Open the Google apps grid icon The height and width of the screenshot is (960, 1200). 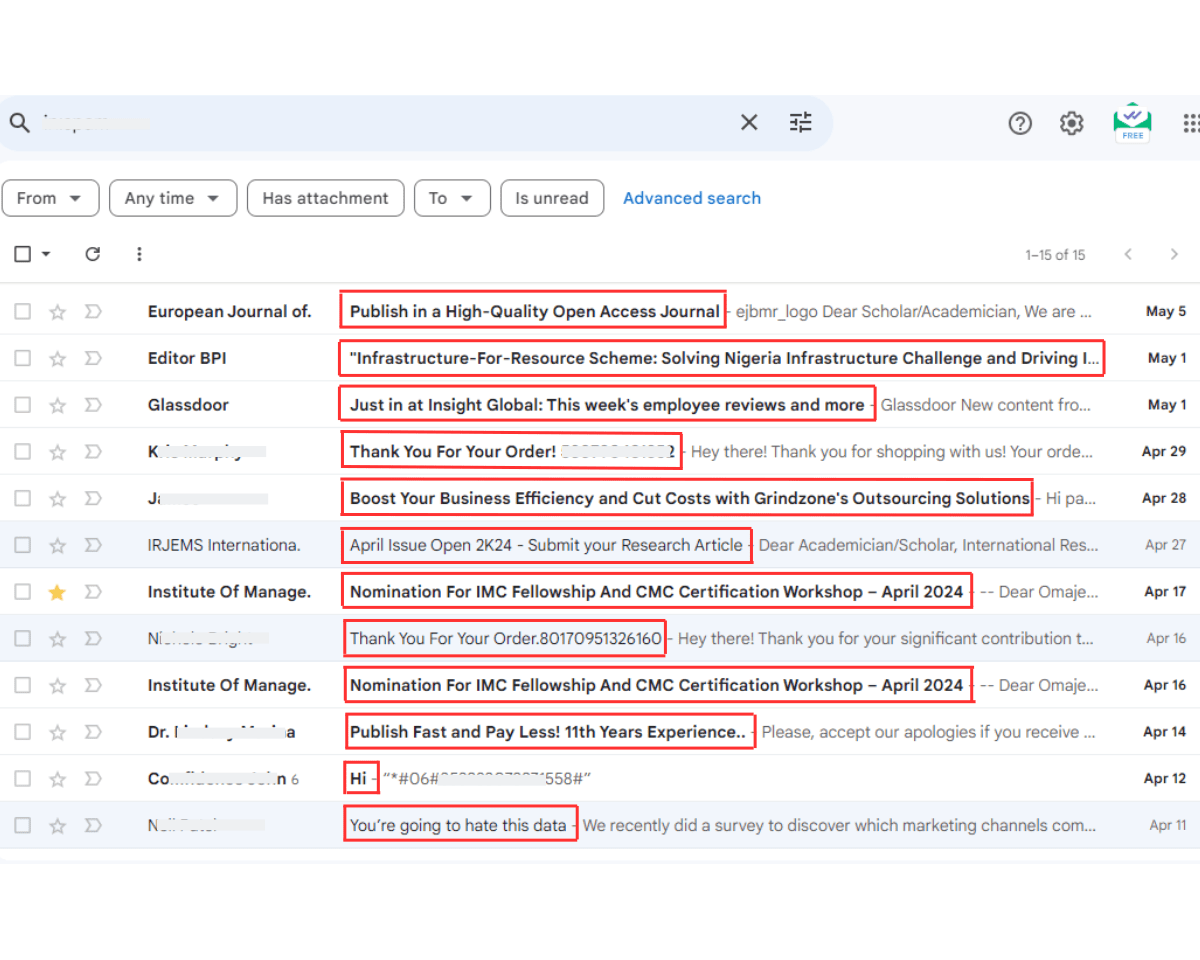pyautogui.click(x=1190, y=123)
